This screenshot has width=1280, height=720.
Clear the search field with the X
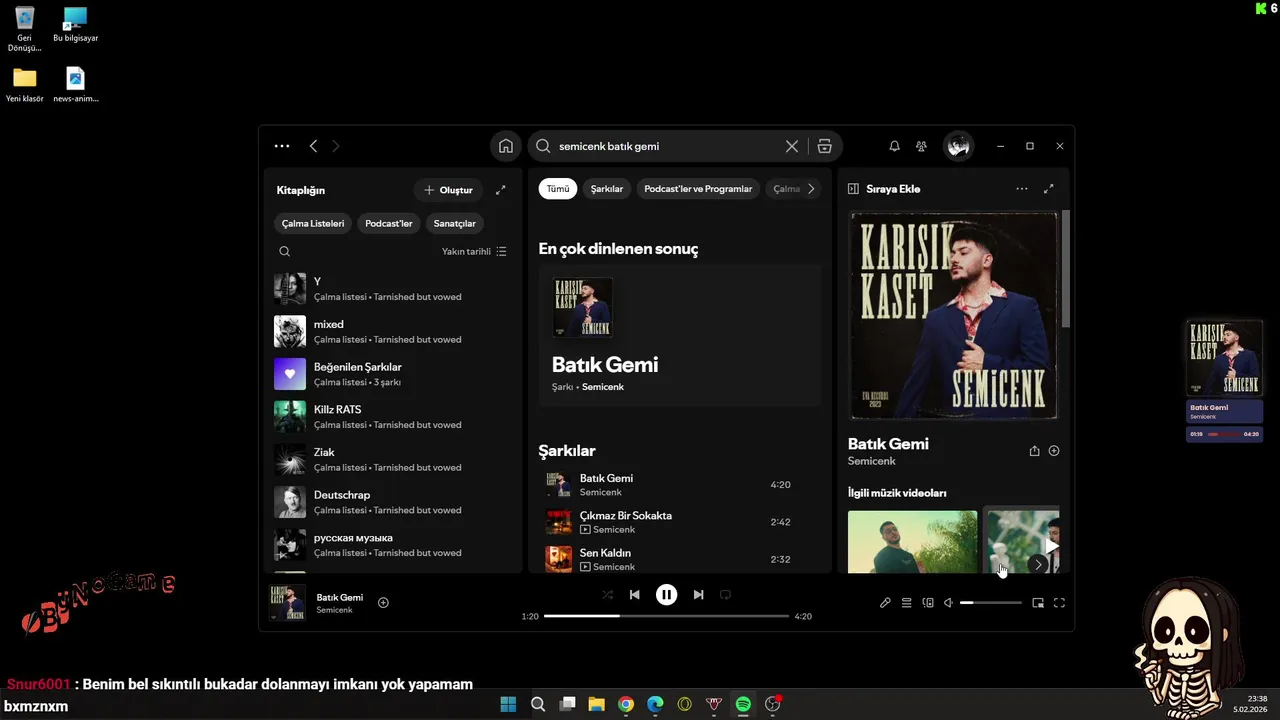click(x=792, y=146)
